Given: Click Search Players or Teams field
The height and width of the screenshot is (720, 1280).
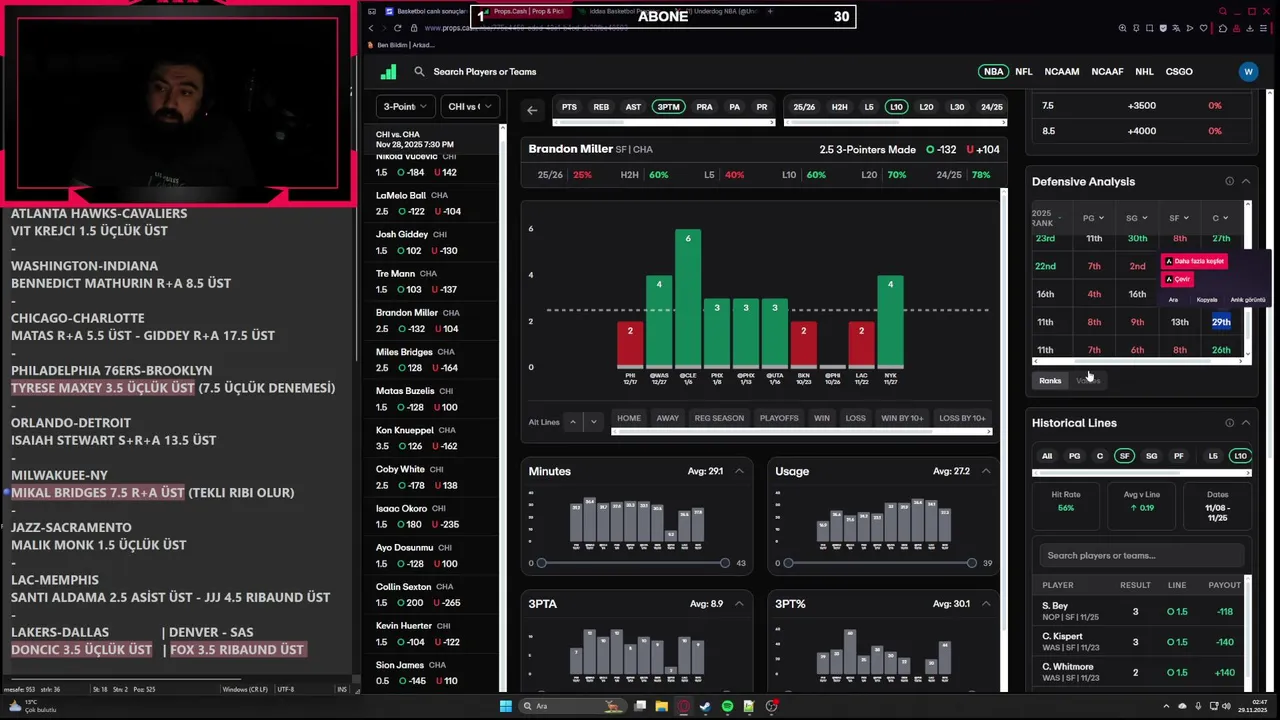Looking at the screenshot, I should point(485,72).
